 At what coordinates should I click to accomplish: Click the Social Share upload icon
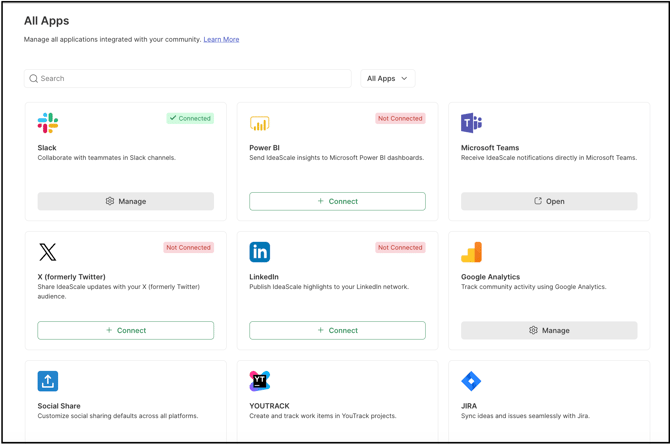point(48,381)
